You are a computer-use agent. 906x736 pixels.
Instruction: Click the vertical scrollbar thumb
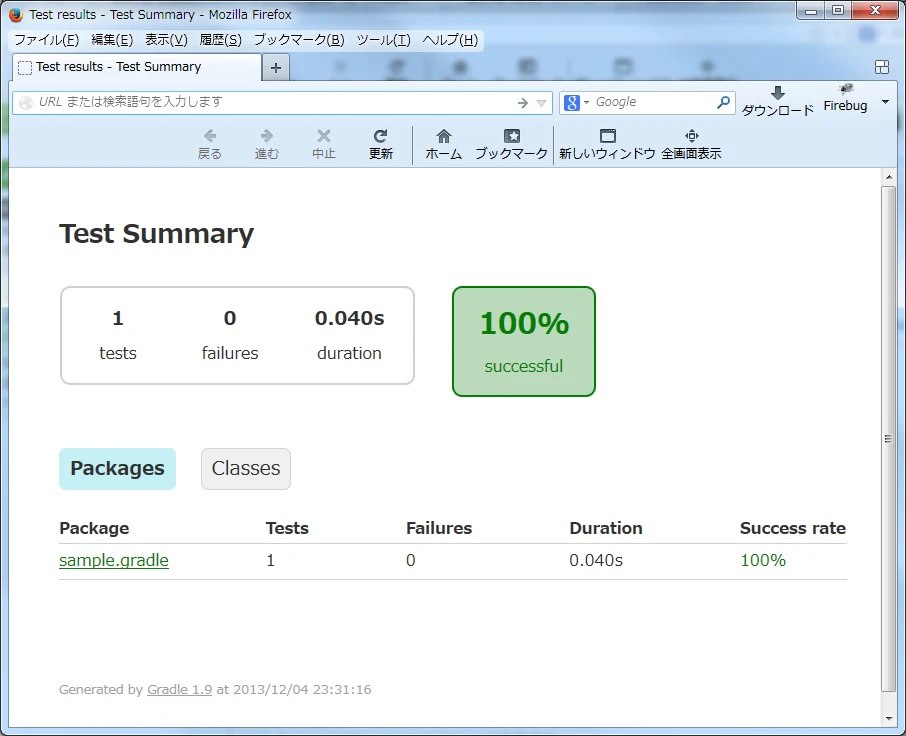click(888, 439)
